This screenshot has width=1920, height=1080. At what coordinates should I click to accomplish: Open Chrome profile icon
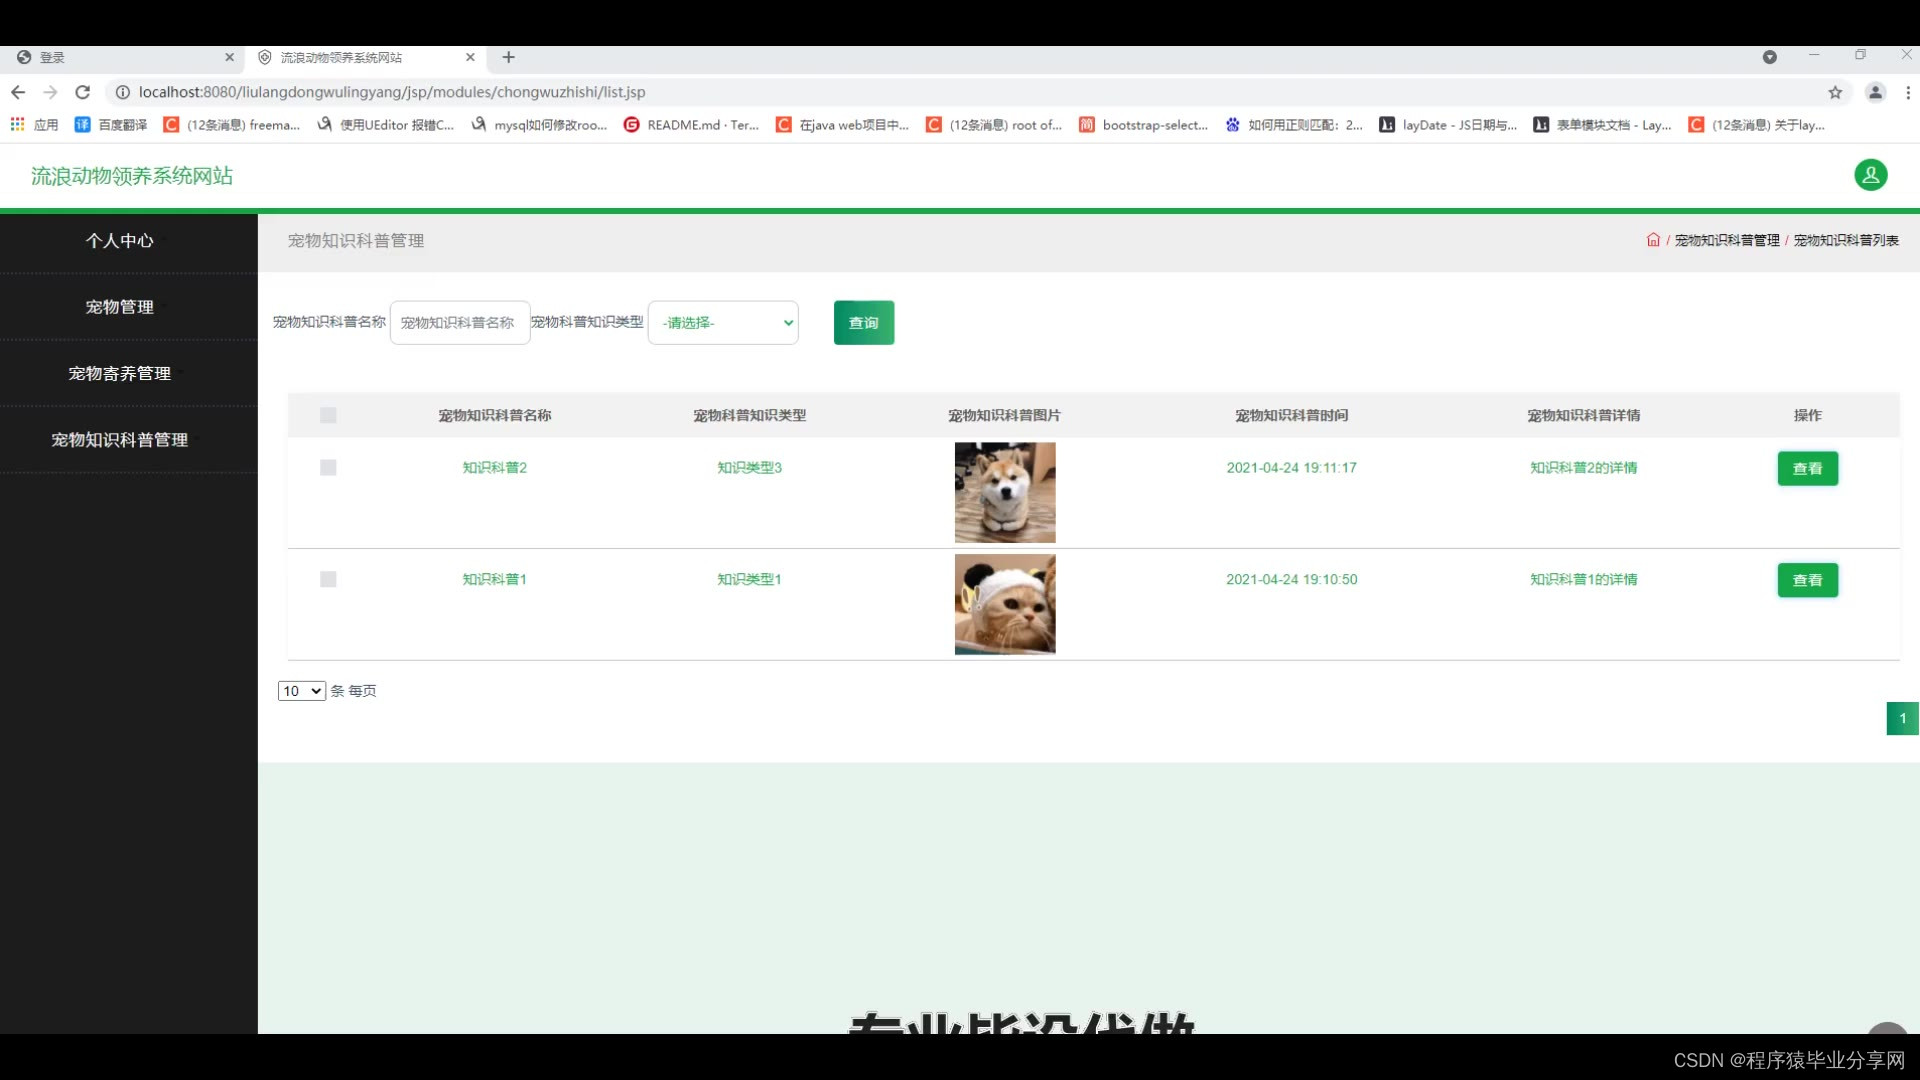pos(1875,92)
